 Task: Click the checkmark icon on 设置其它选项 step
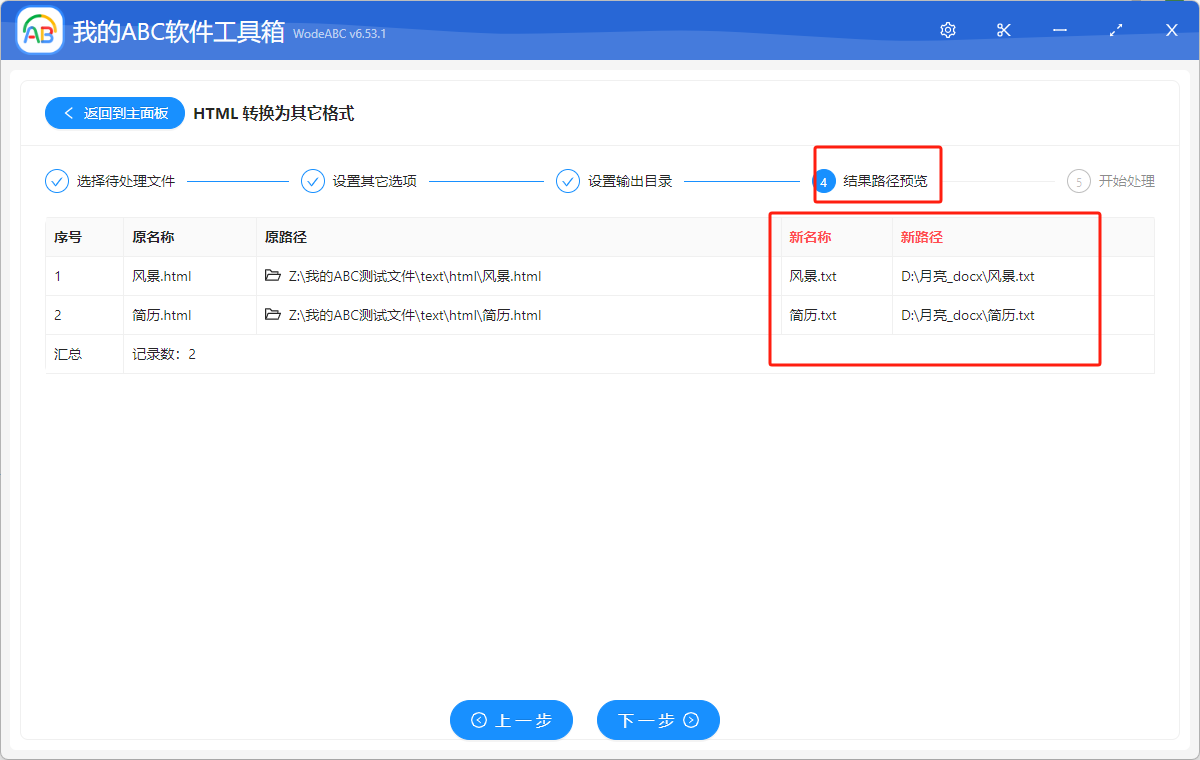click(x=313, y=181)
